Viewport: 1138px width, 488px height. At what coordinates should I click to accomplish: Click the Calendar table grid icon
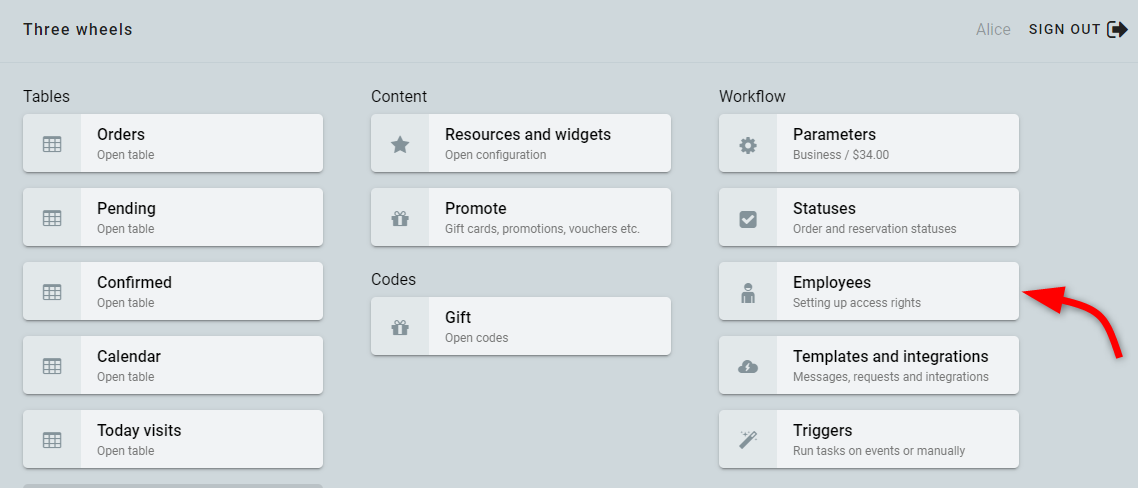pos(52,366)
